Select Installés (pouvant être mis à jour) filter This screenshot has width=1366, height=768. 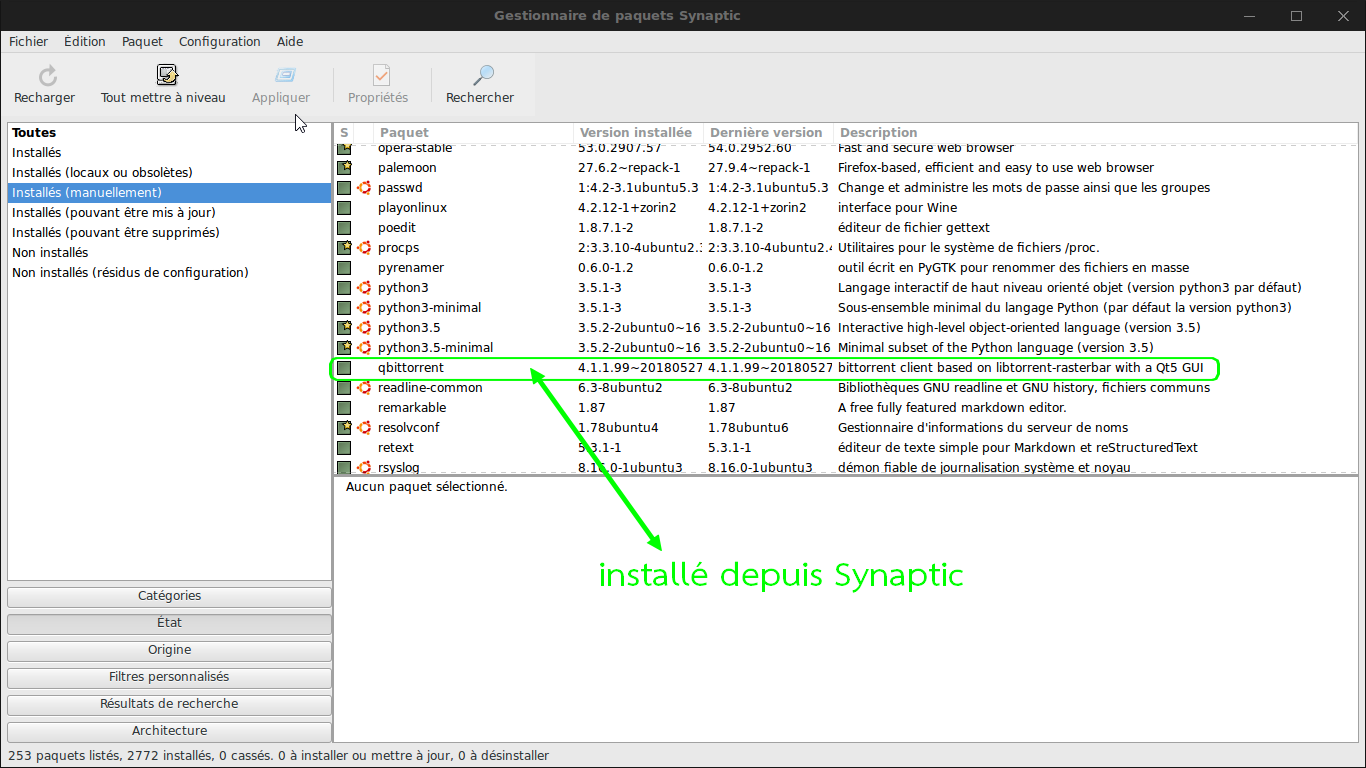[113, 213]
